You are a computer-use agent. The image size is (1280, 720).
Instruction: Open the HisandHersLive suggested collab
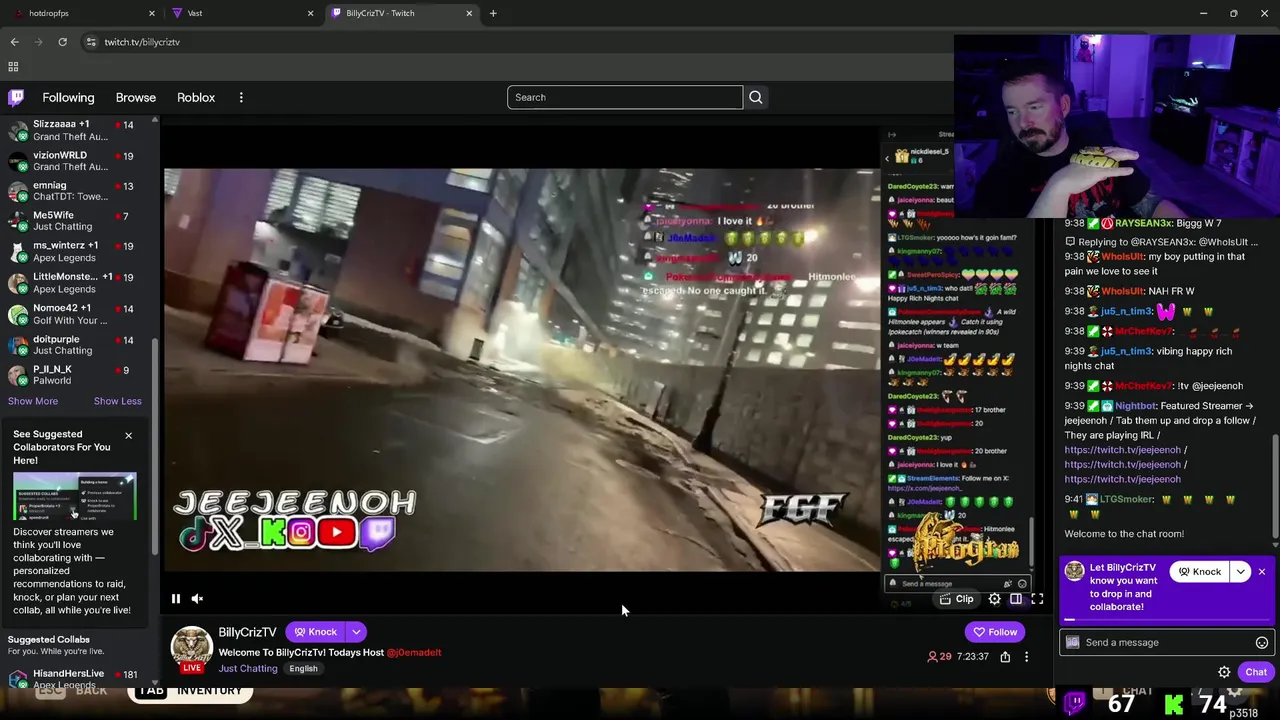76,679
